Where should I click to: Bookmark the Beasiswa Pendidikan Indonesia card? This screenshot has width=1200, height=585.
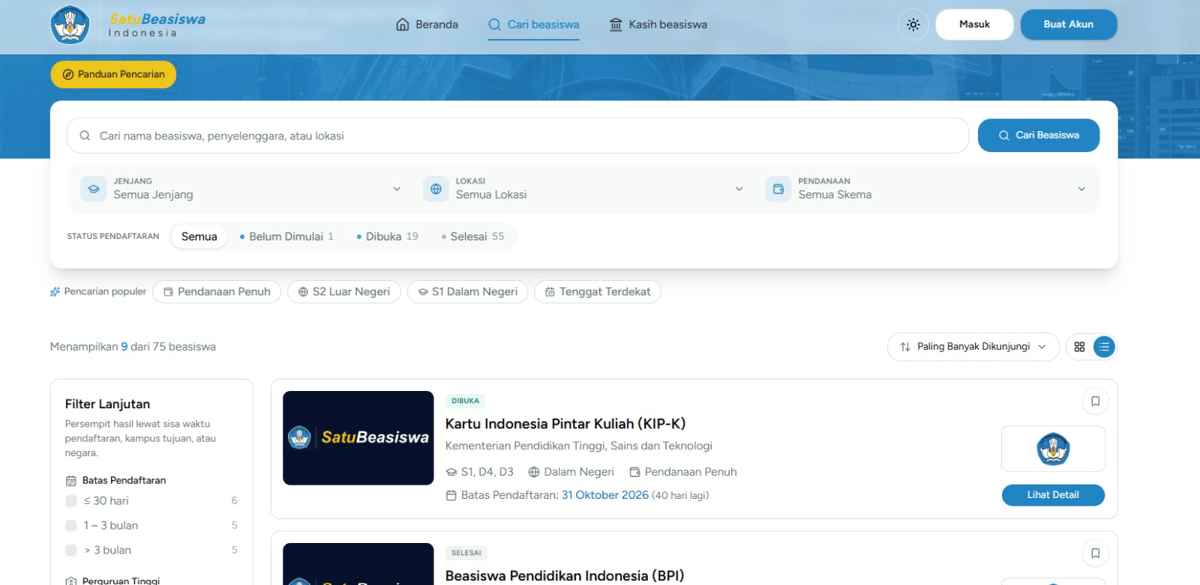pyautogui.click(x=1095, y=553)
